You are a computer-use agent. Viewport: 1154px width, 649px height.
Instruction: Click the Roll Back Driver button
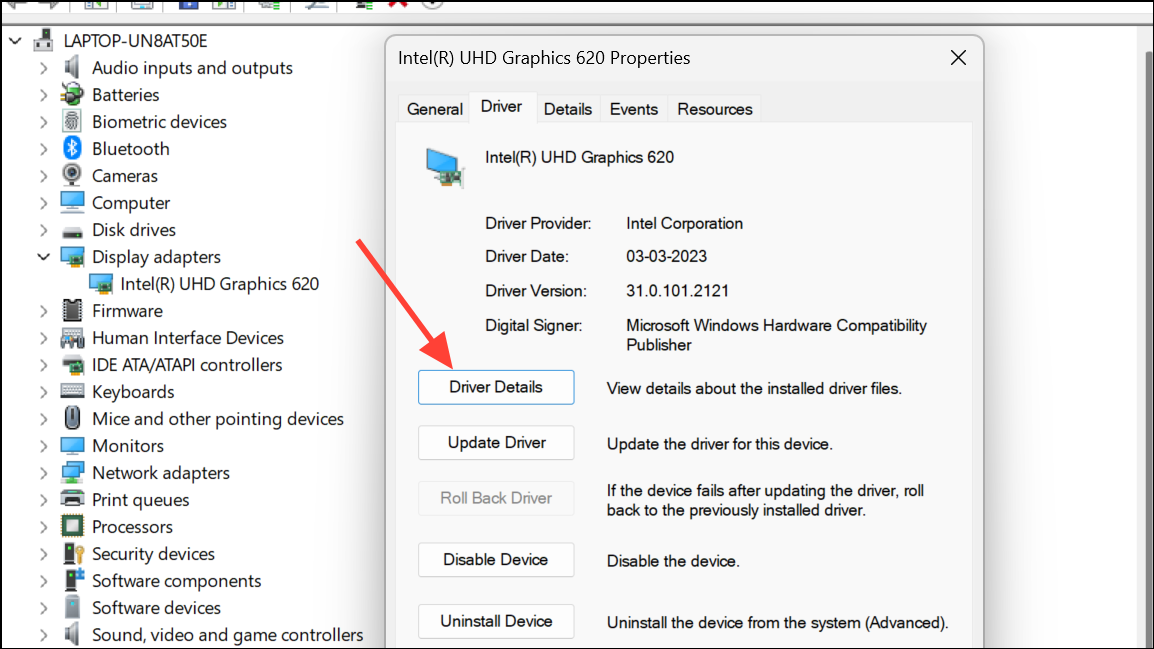496,498
